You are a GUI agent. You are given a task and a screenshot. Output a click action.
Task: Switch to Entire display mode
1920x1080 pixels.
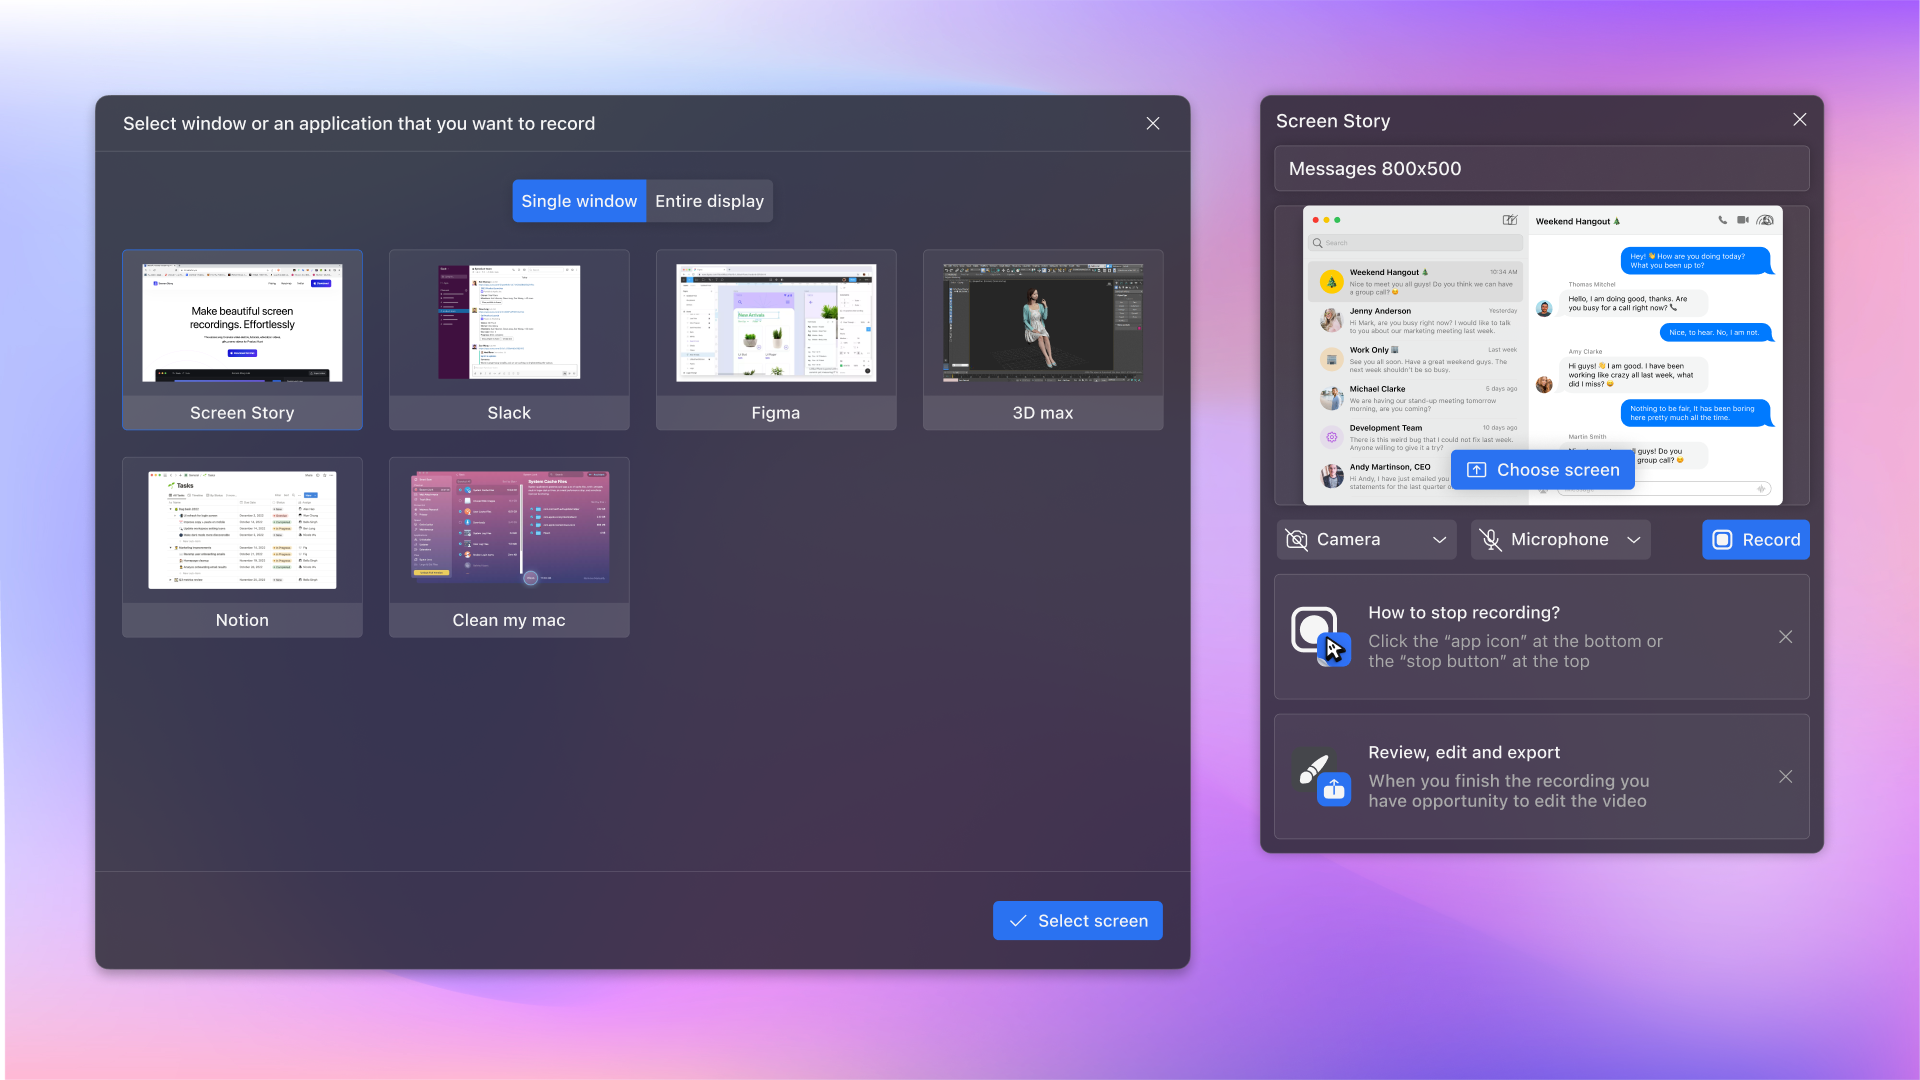(709, 200)
